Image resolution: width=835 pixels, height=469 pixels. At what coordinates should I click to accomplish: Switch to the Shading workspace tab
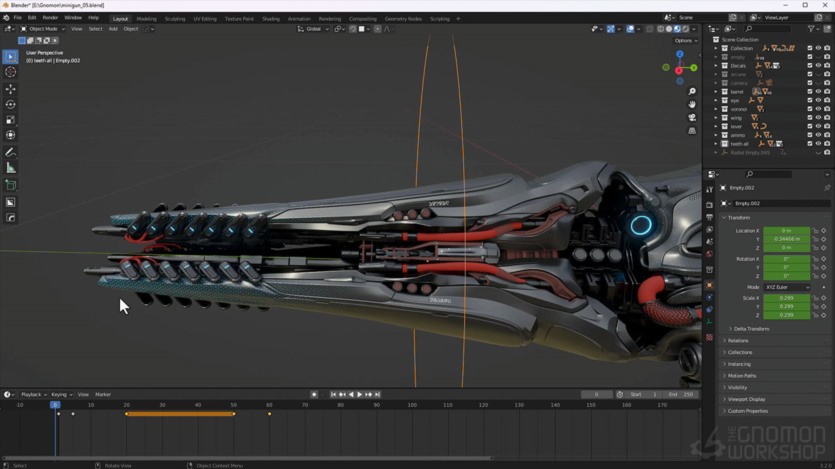pyautogui.click(x=271, y=19)
